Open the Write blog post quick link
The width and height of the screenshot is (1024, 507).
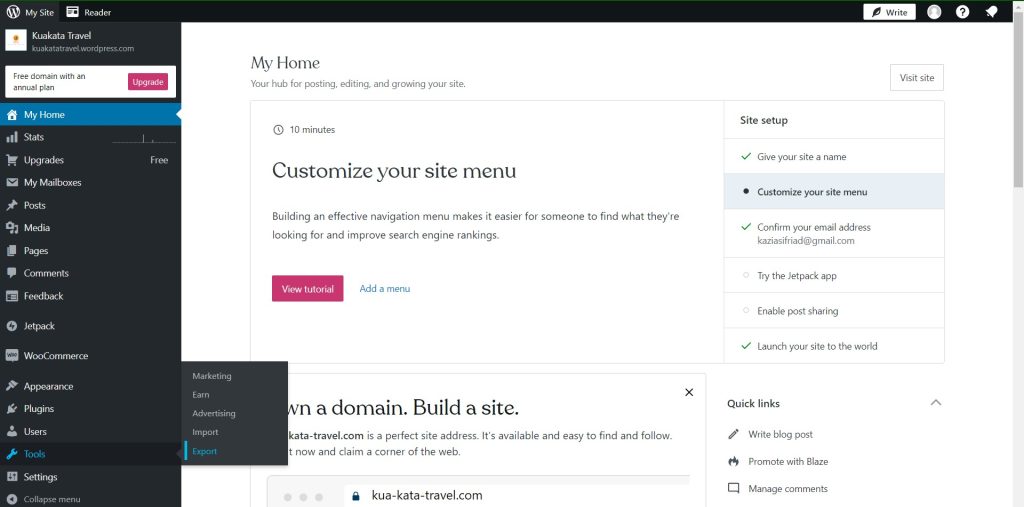coord(780,434)
